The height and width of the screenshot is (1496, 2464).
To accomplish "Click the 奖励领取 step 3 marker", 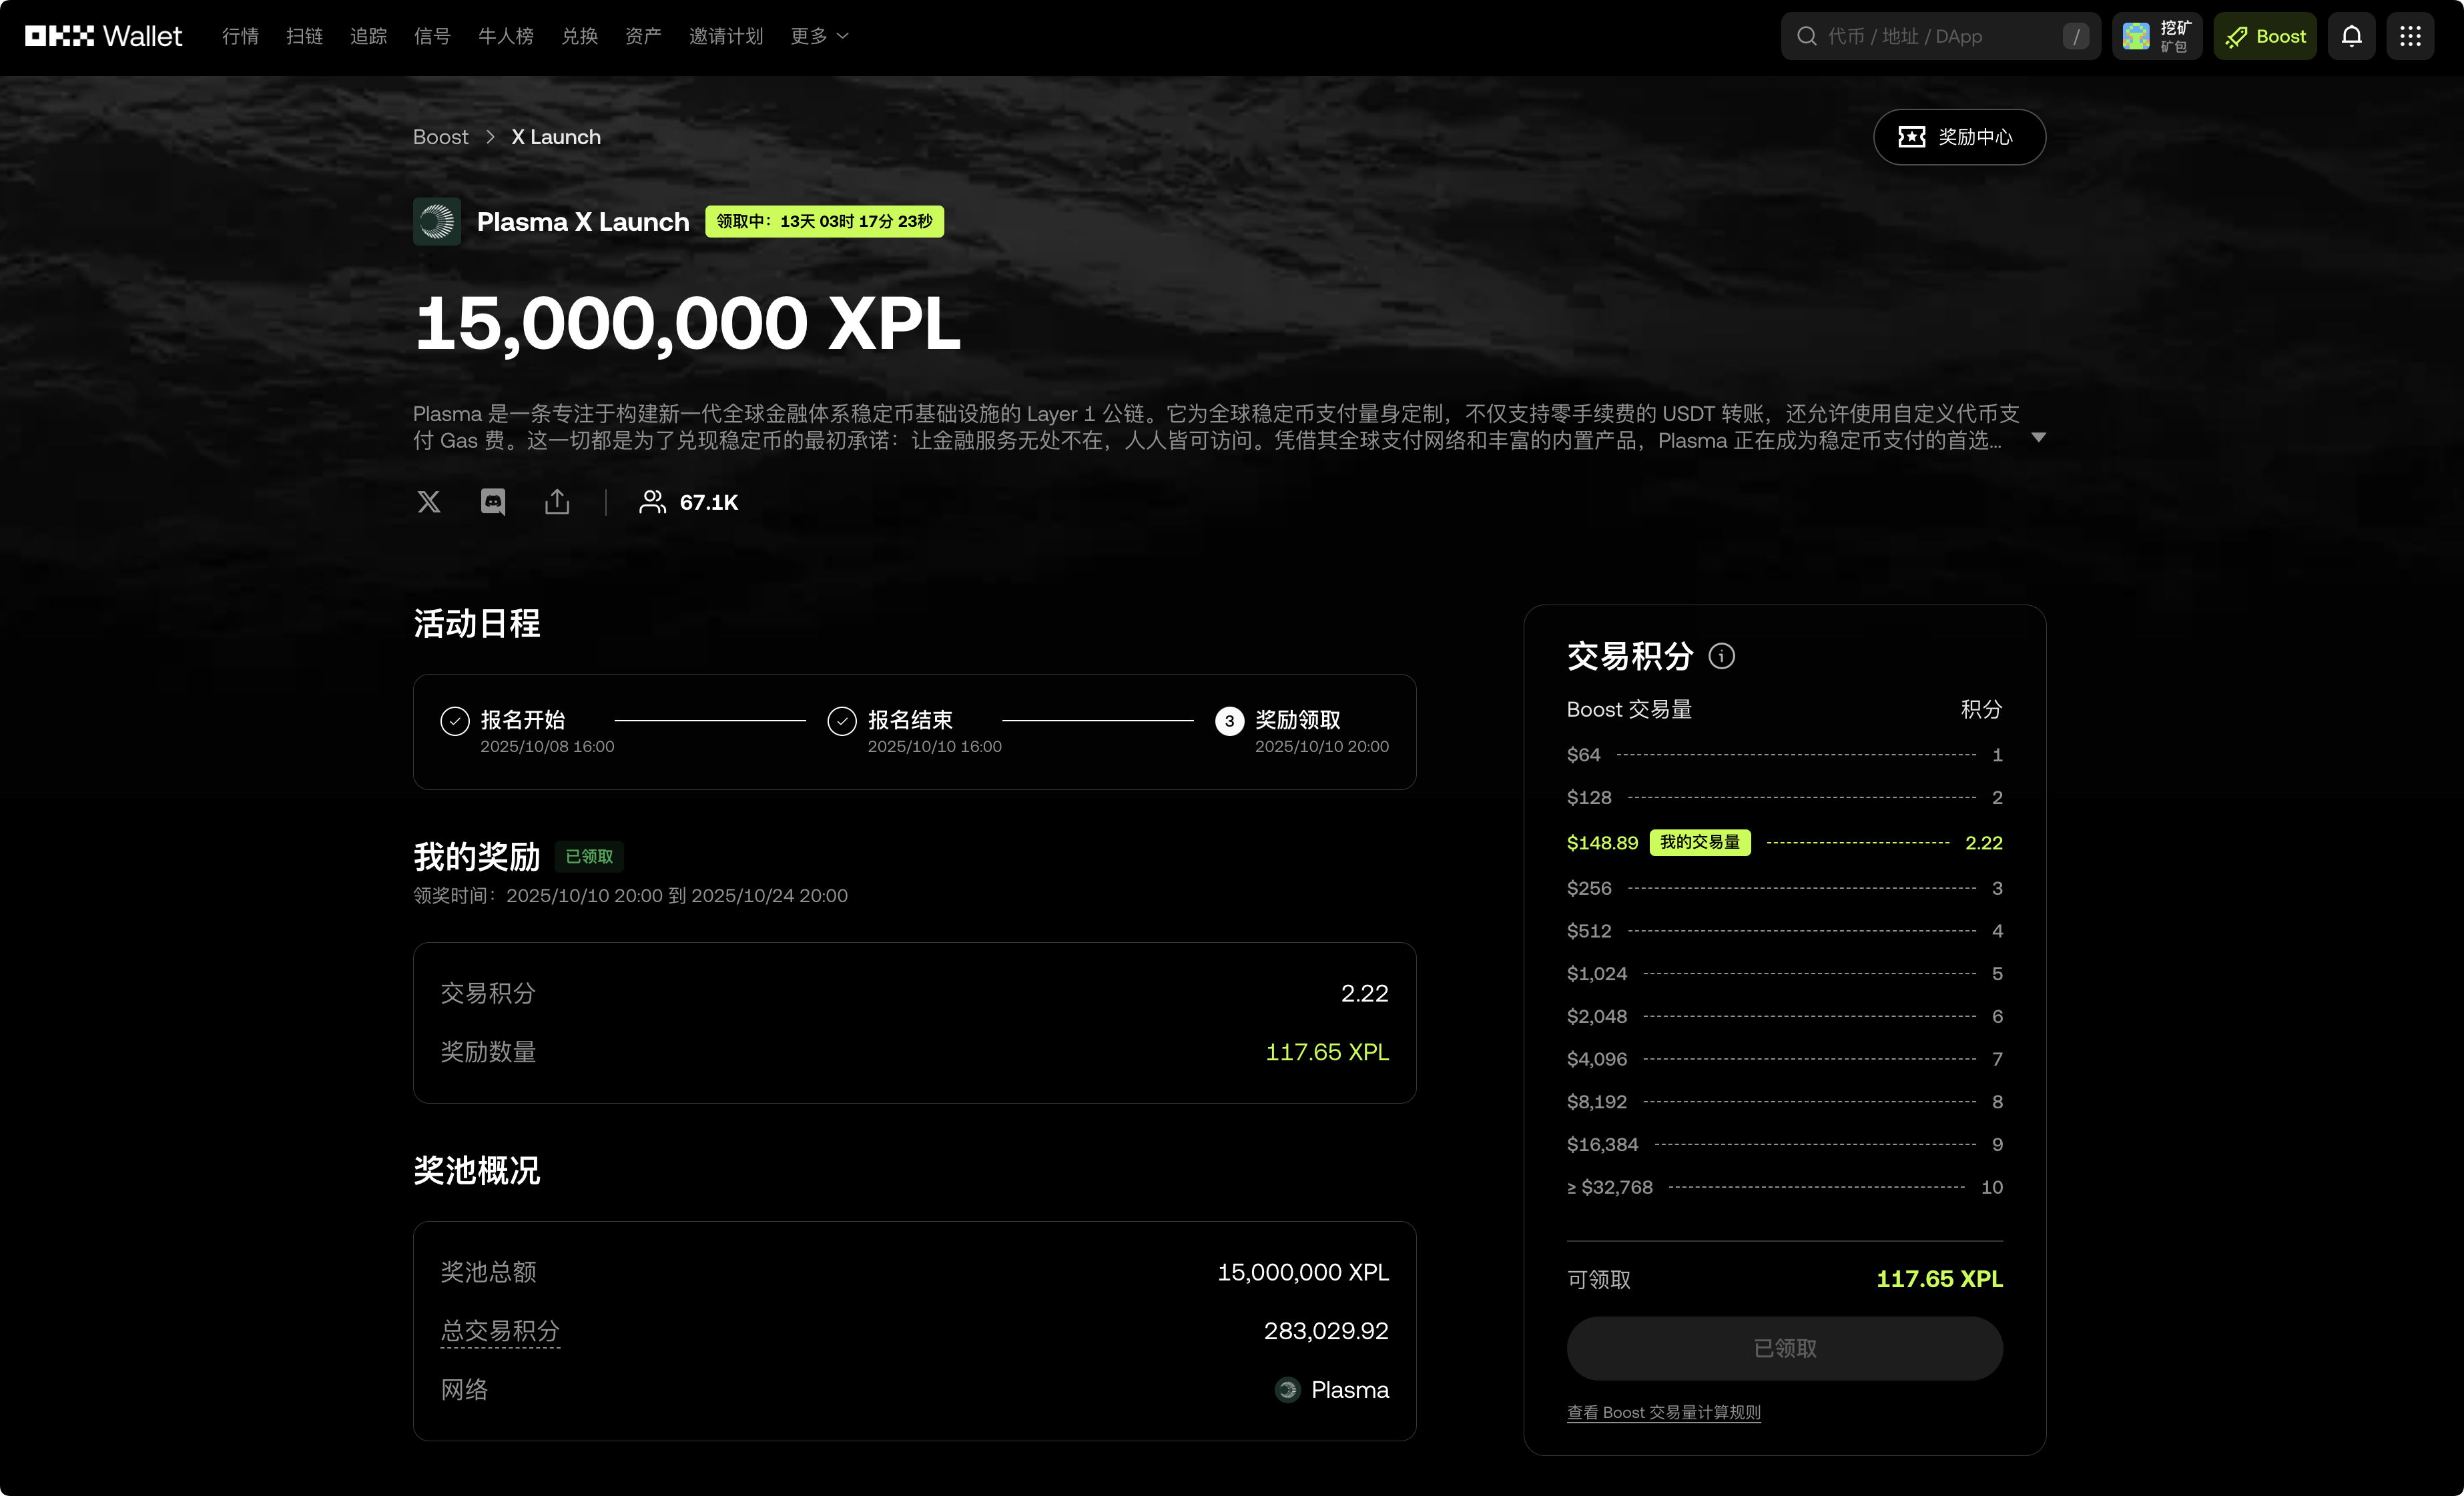I will 1229,721.
